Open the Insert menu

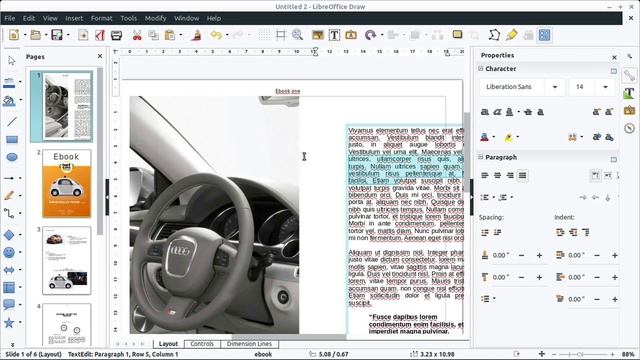tap(74, 18)
